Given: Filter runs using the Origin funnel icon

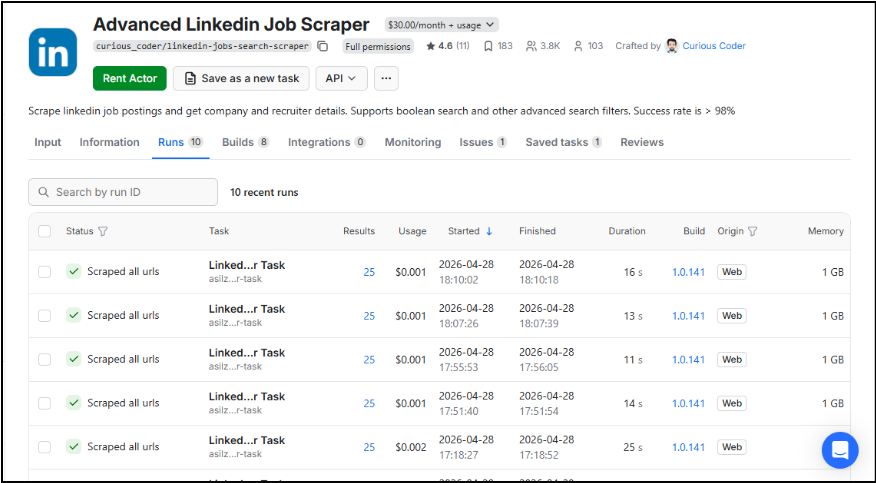Looking at the screenshot, I should click(753, 231).
